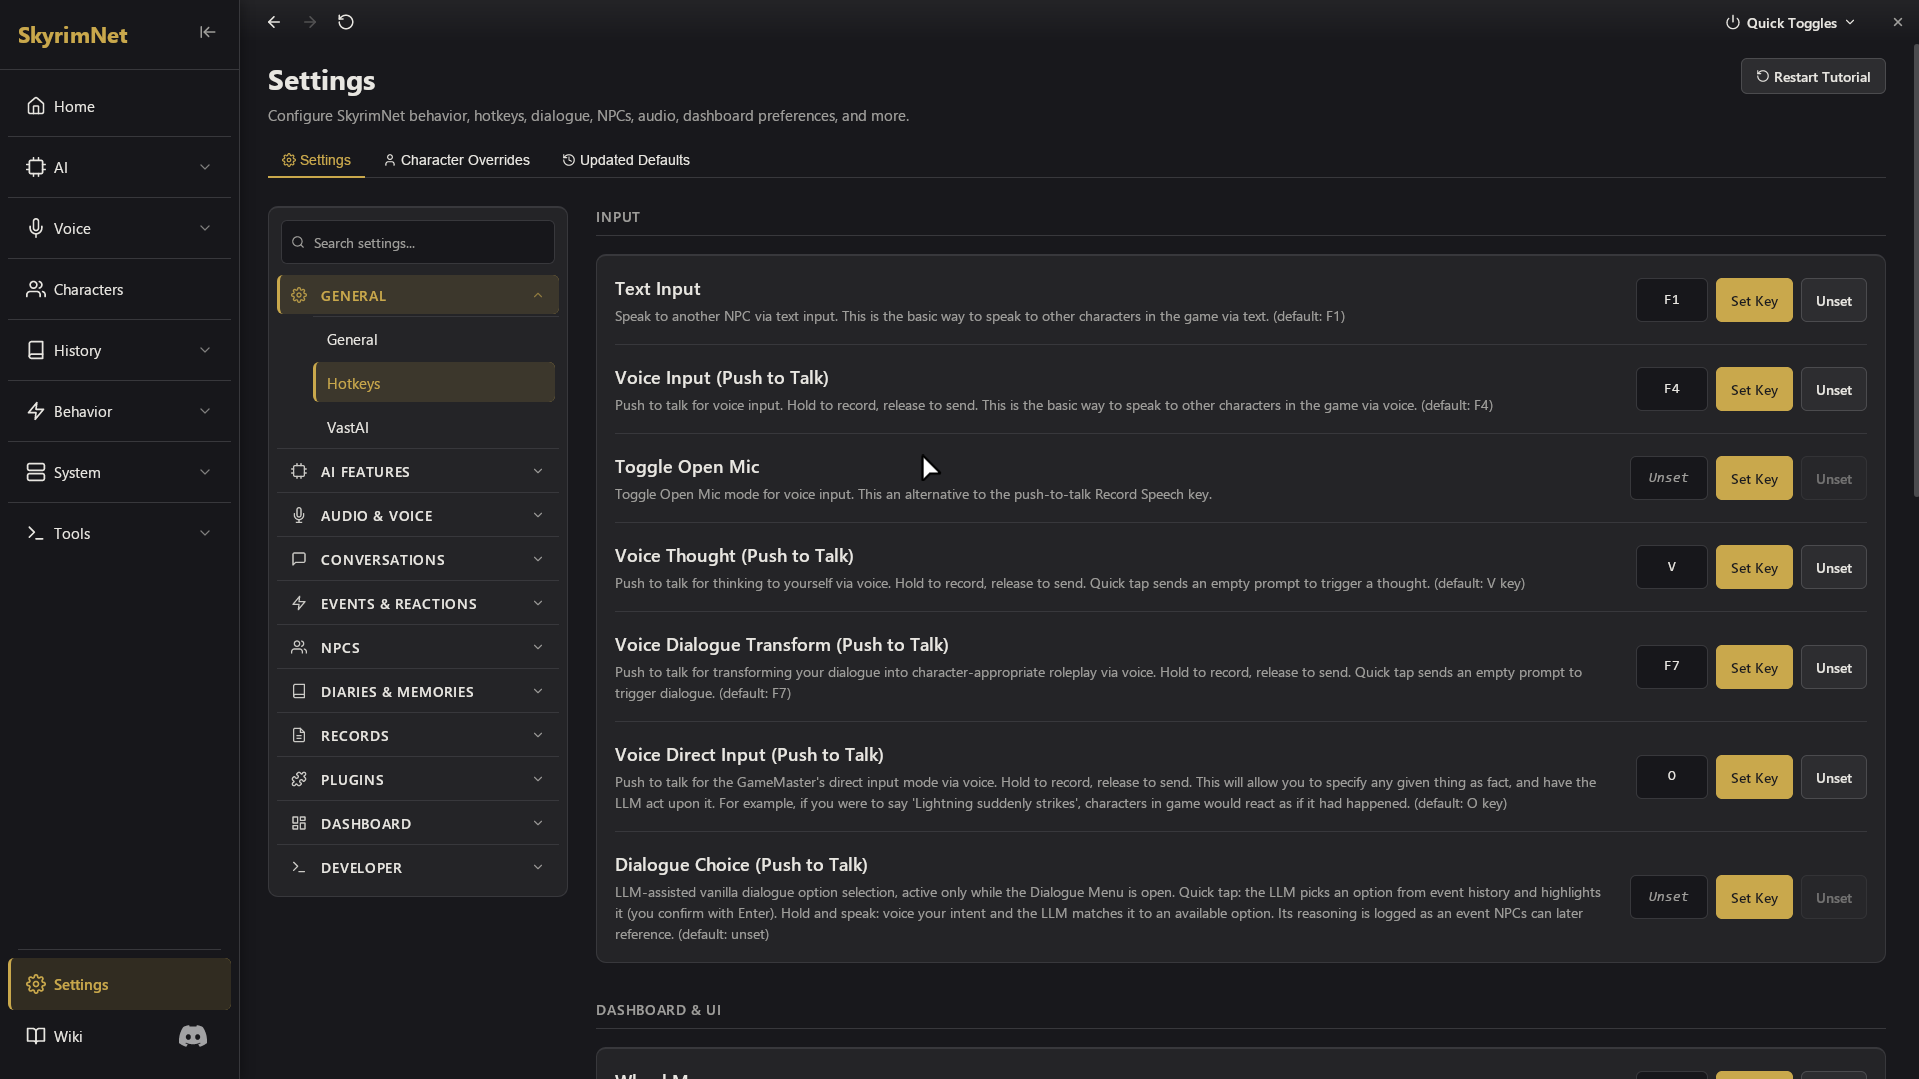Click the SkyrimNet logo
The width and height of the screenshot is (1919, 1079).
[x=73, y=35]
